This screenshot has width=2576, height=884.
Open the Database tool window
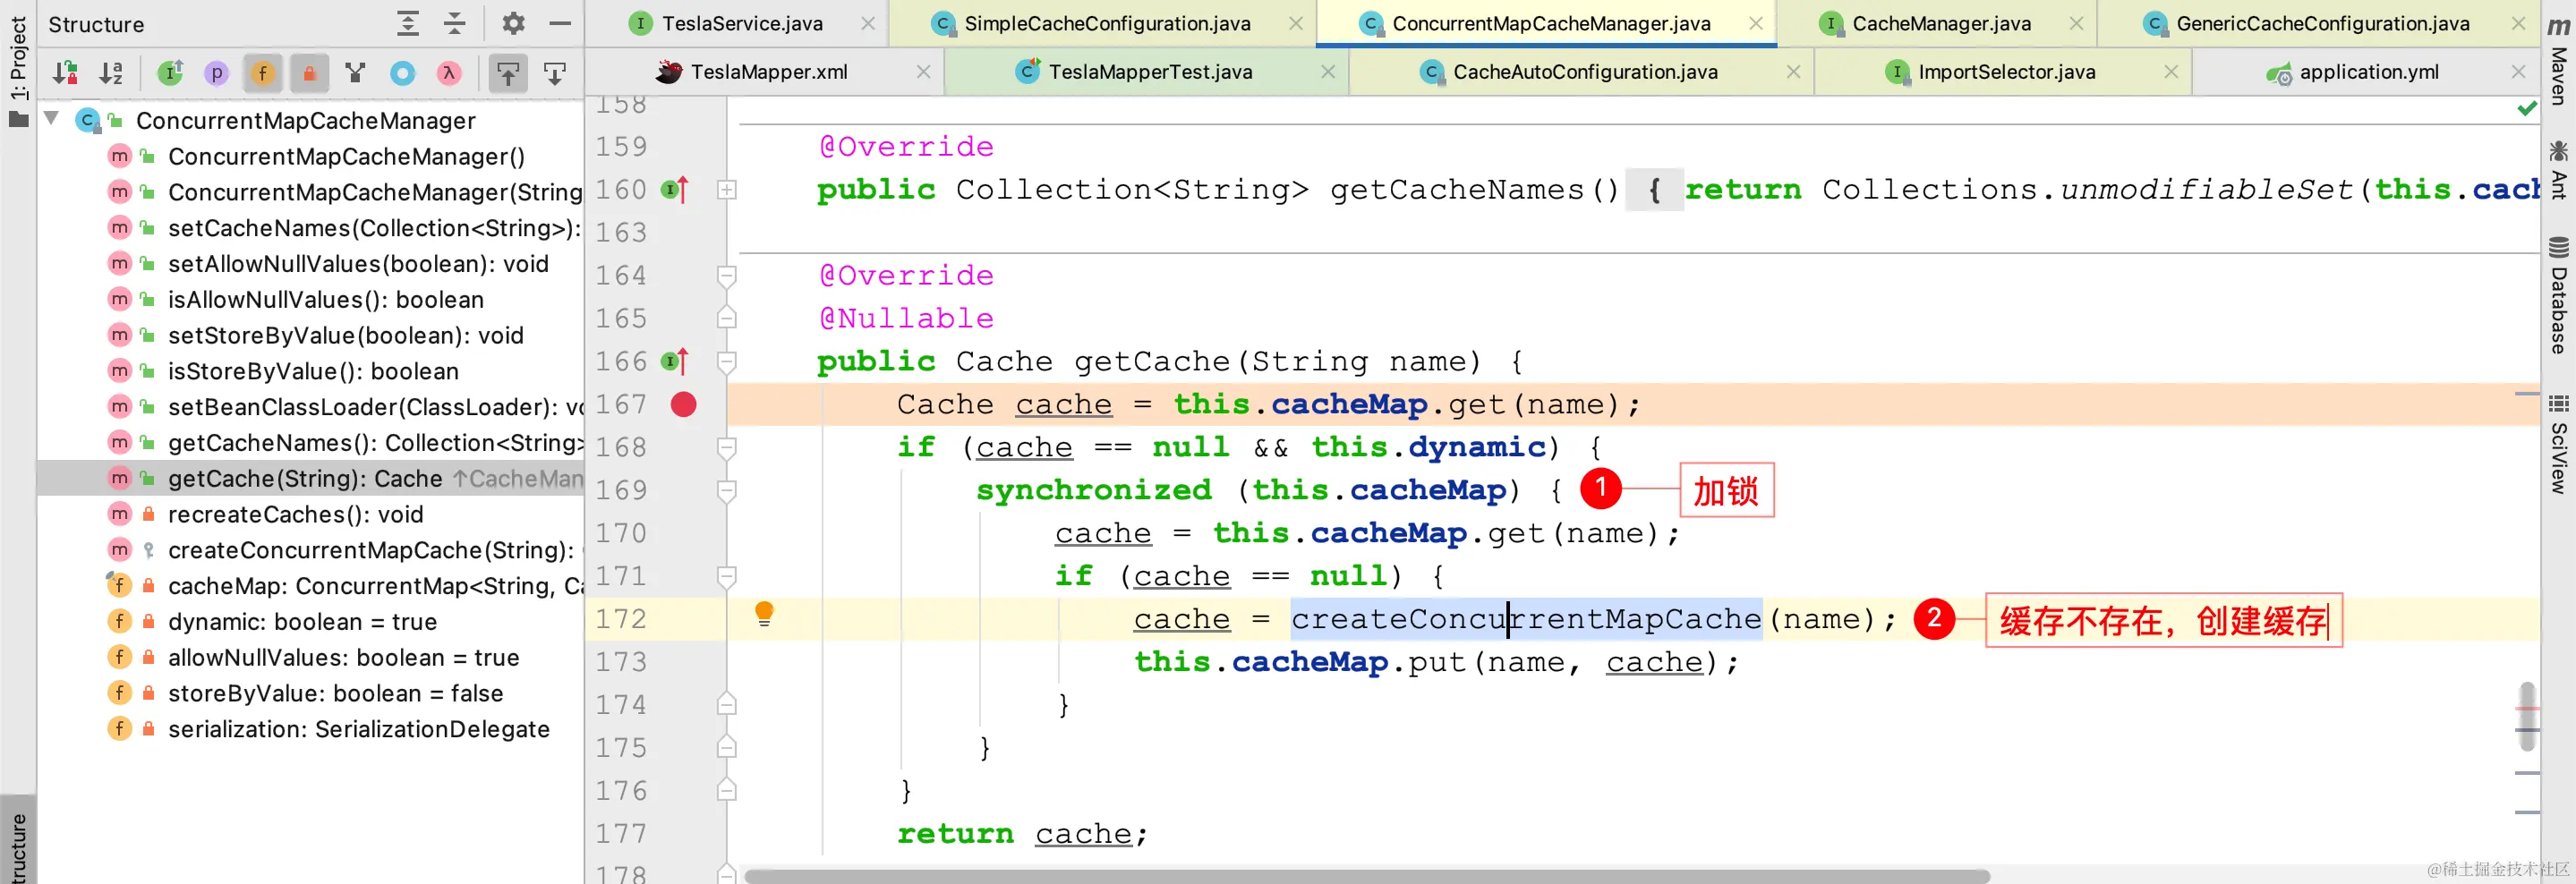pyautogui.click(x=2558, y=295)
